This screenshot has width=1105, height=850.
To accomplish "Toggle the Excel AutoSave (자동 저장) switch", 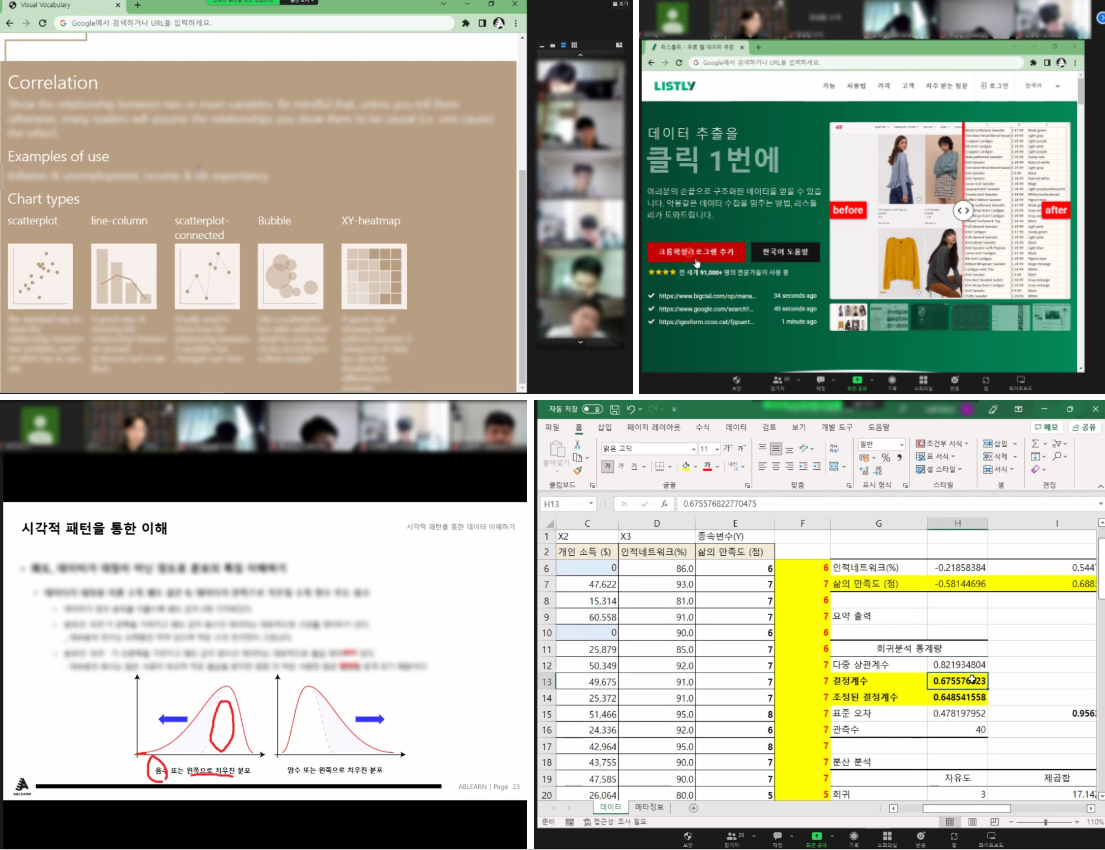I will coord(592,409).
